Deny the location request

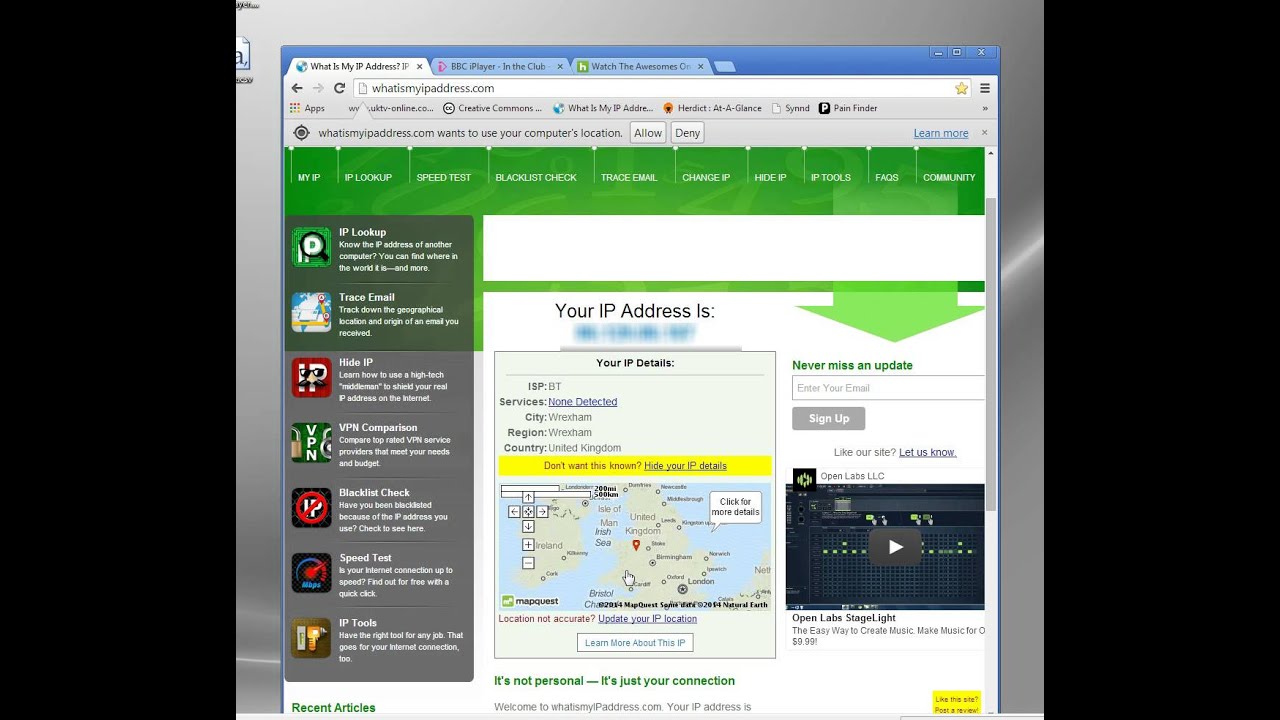[x=687, y=133]
